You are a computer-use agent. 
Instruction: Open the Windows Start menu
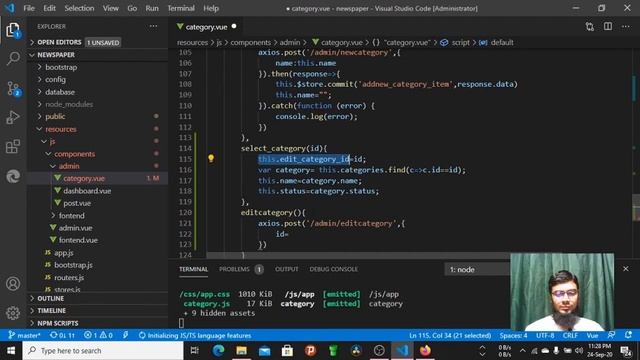pos(11,351)
